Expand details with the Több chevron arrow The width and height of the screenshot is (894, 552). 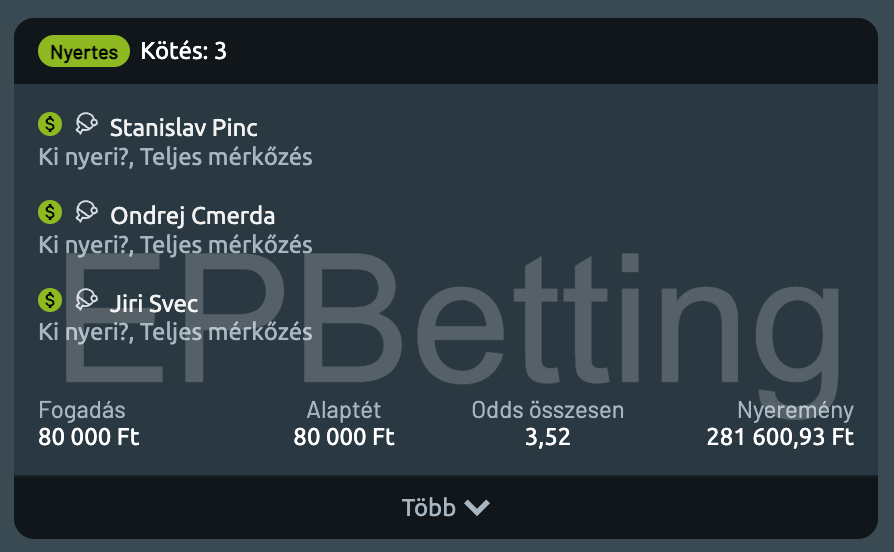tap(477, 508)
